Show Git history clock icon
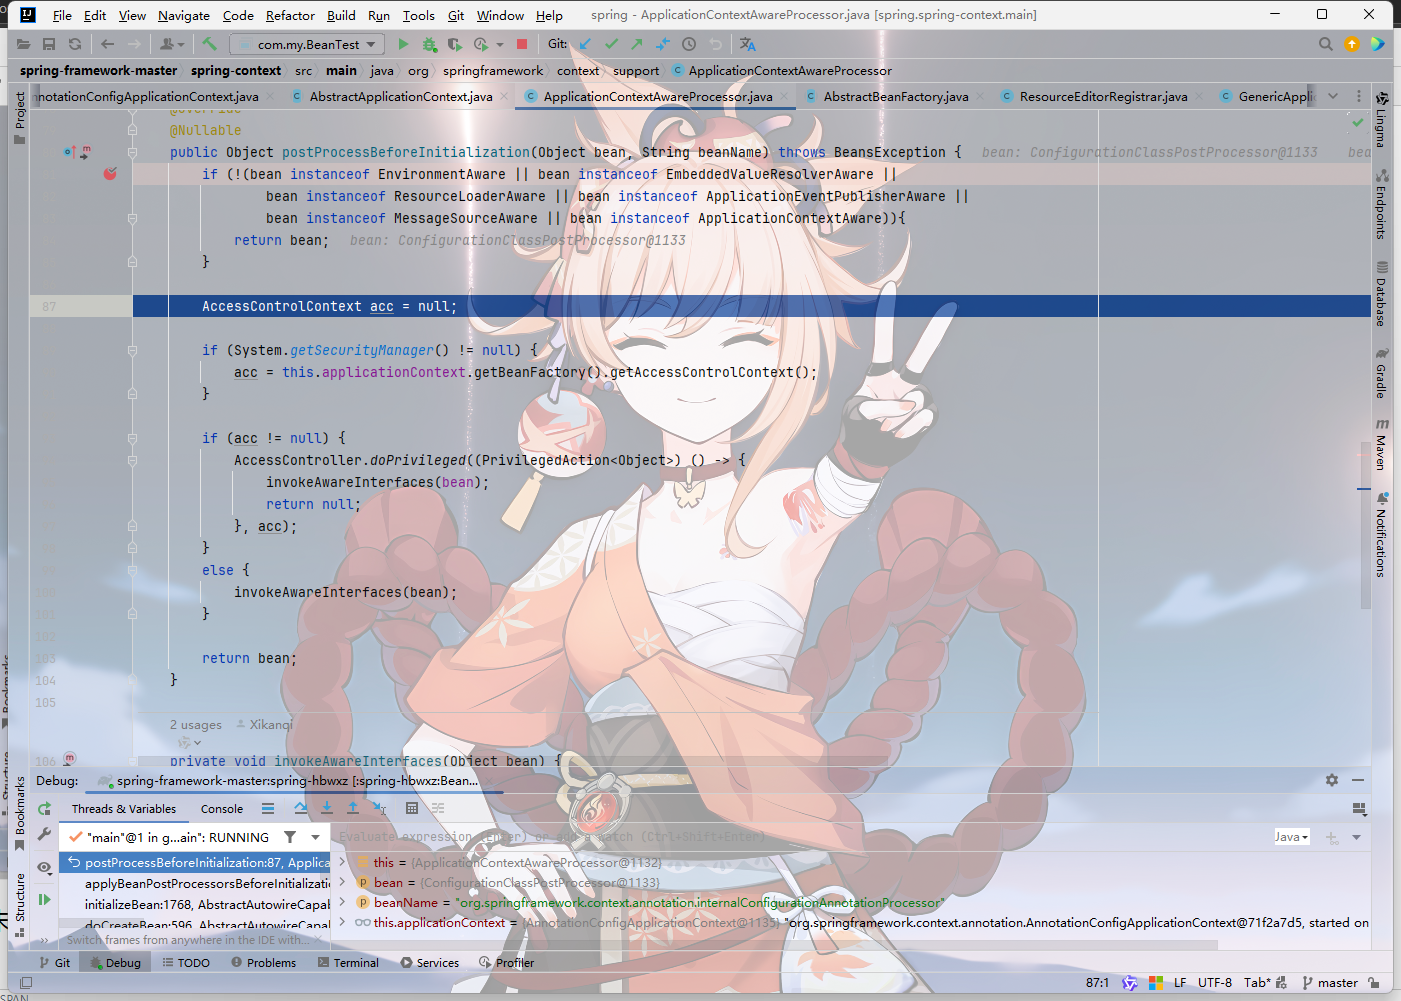The height and width of the screenshot is (1001, 1401). (x=689, y=44)
